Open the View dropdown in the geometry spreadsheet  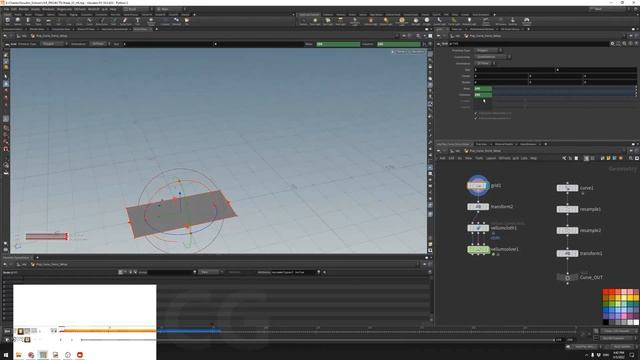(x=210, y=272)
